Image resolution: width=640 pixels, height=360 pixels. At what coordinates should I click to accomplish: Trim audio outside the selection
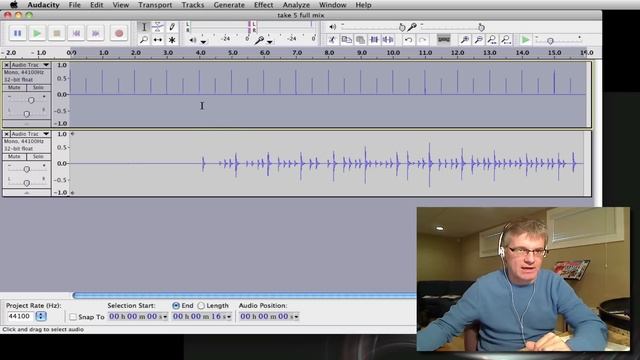[374, 40]
